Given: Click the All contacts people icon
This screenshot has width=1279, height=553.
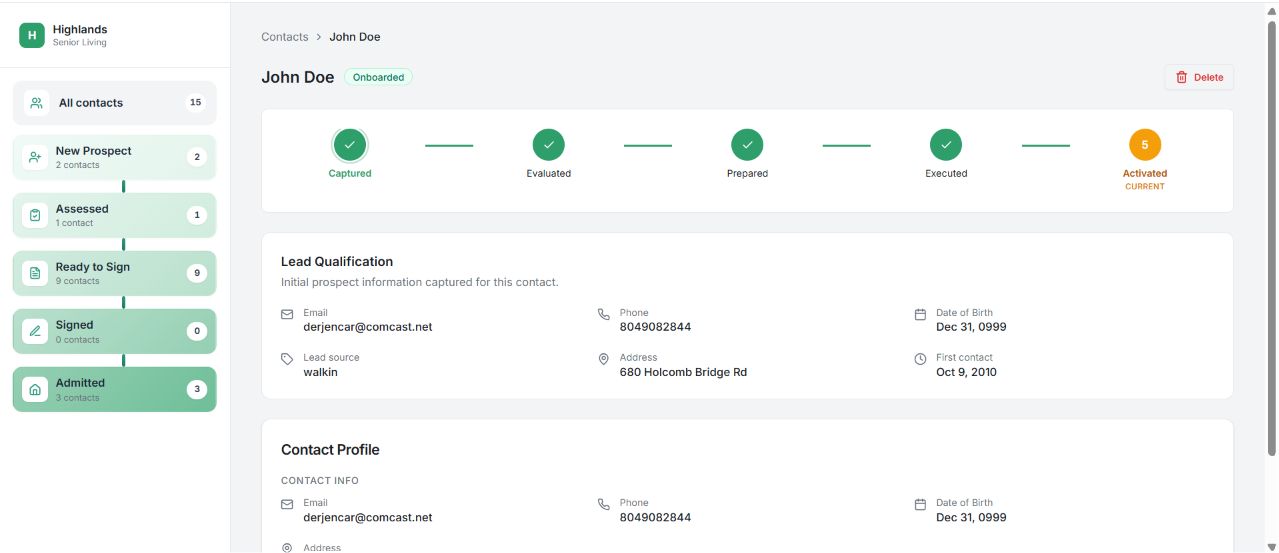Looking at the screenshot, I should click(x=36, y=103).
